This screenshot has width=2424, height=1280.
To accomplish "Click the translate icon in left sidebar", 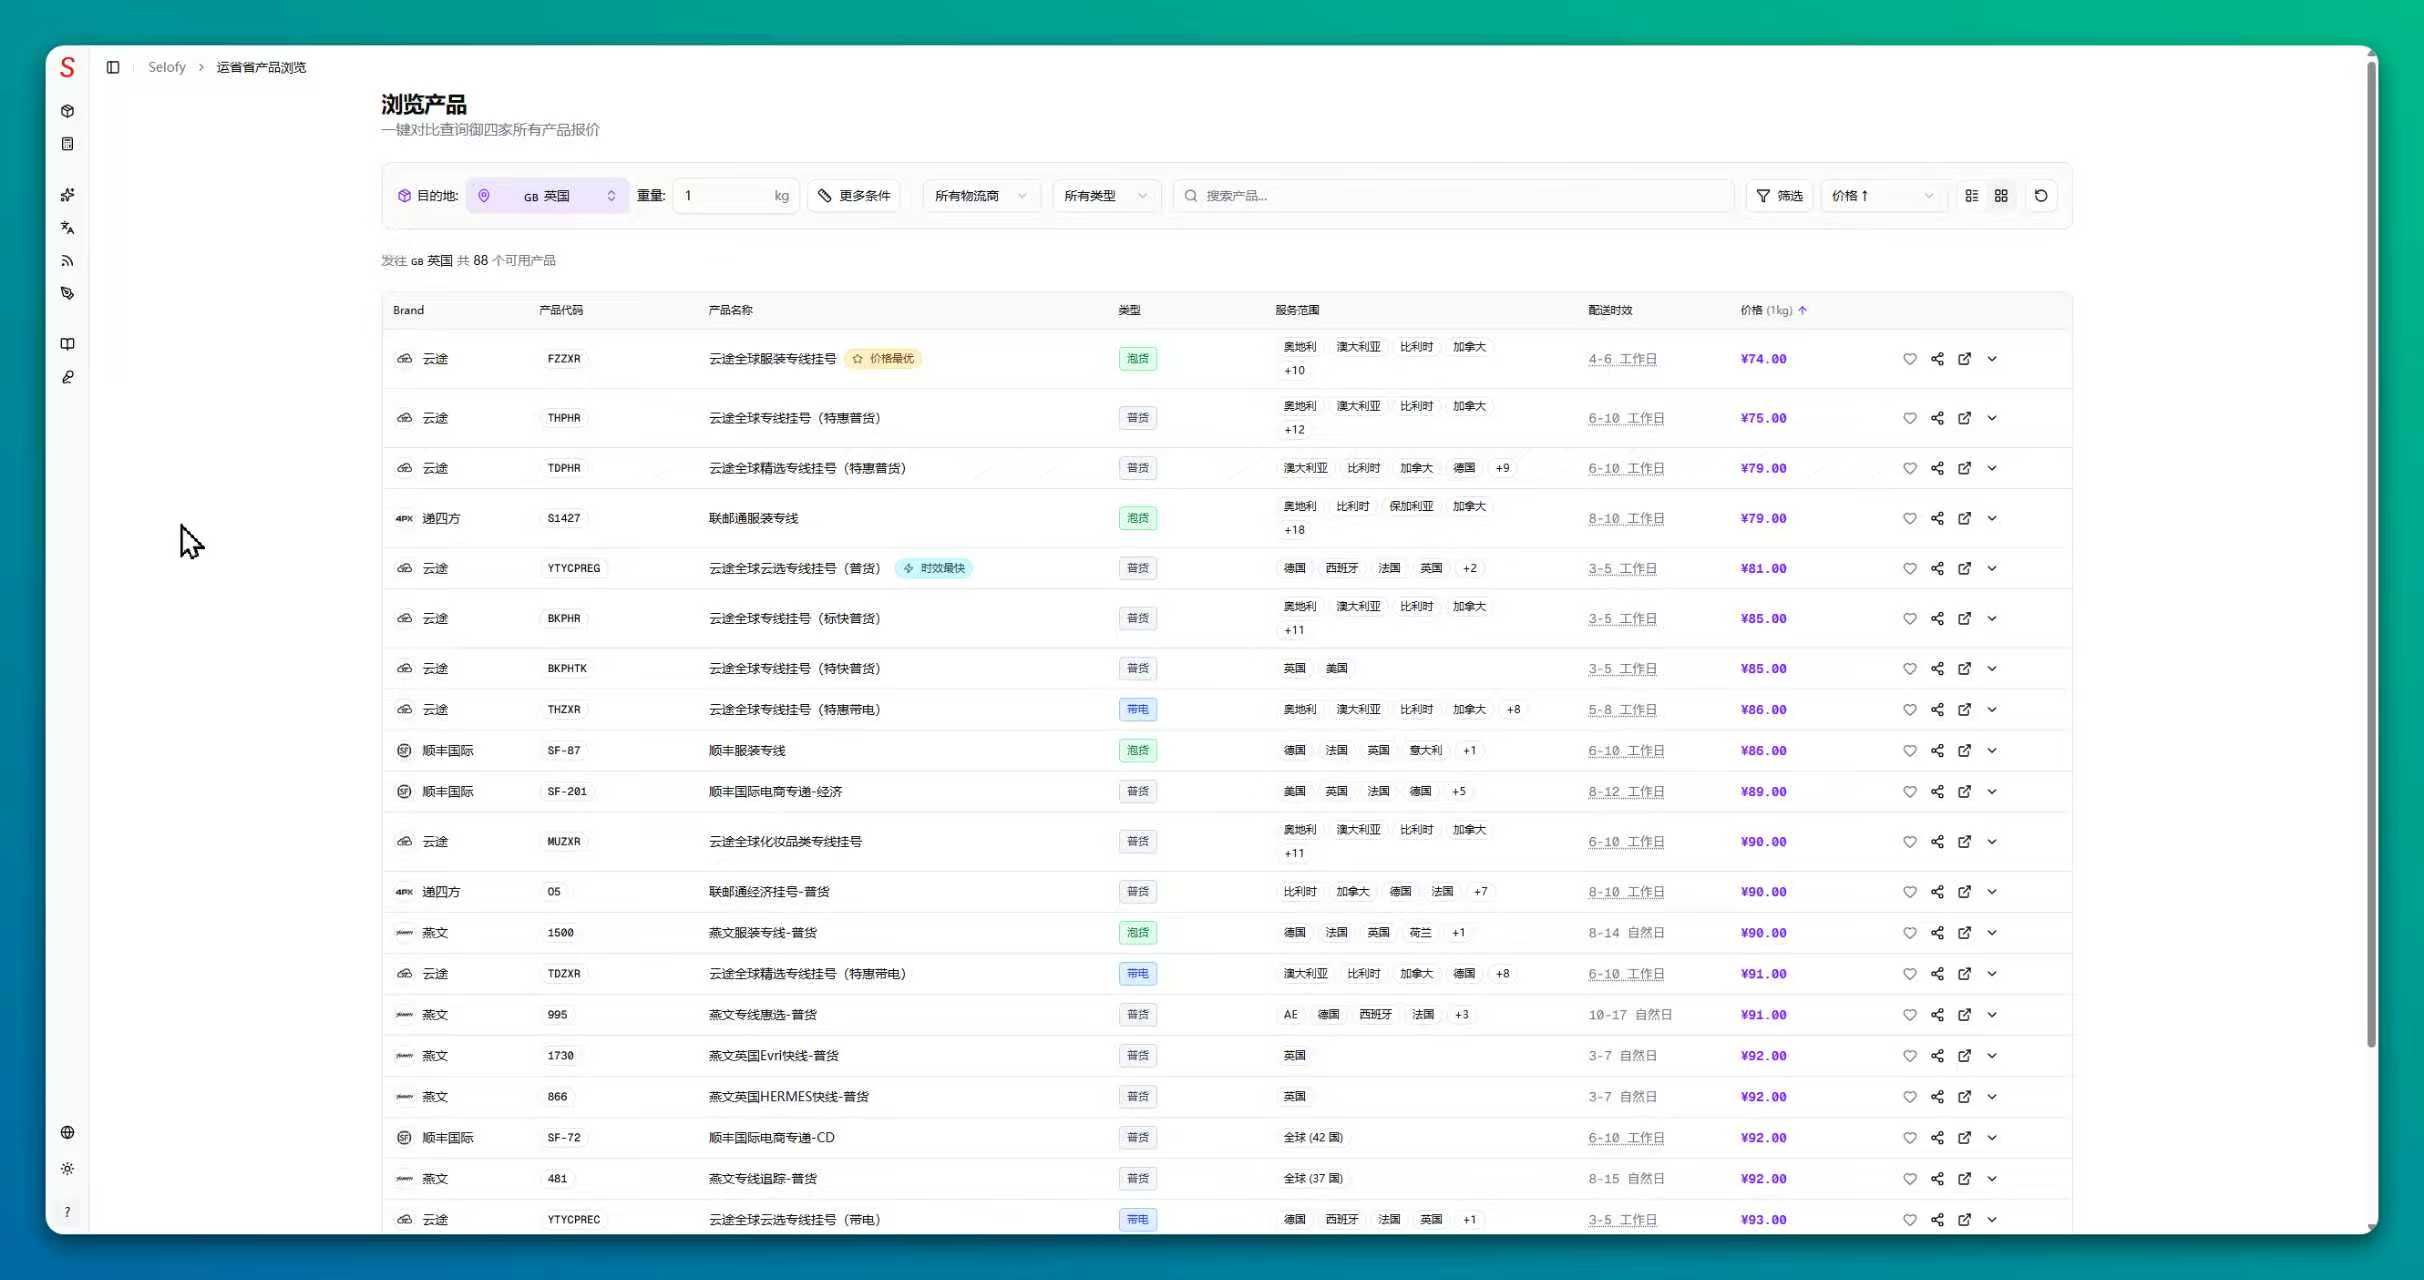I will point(67,228).
